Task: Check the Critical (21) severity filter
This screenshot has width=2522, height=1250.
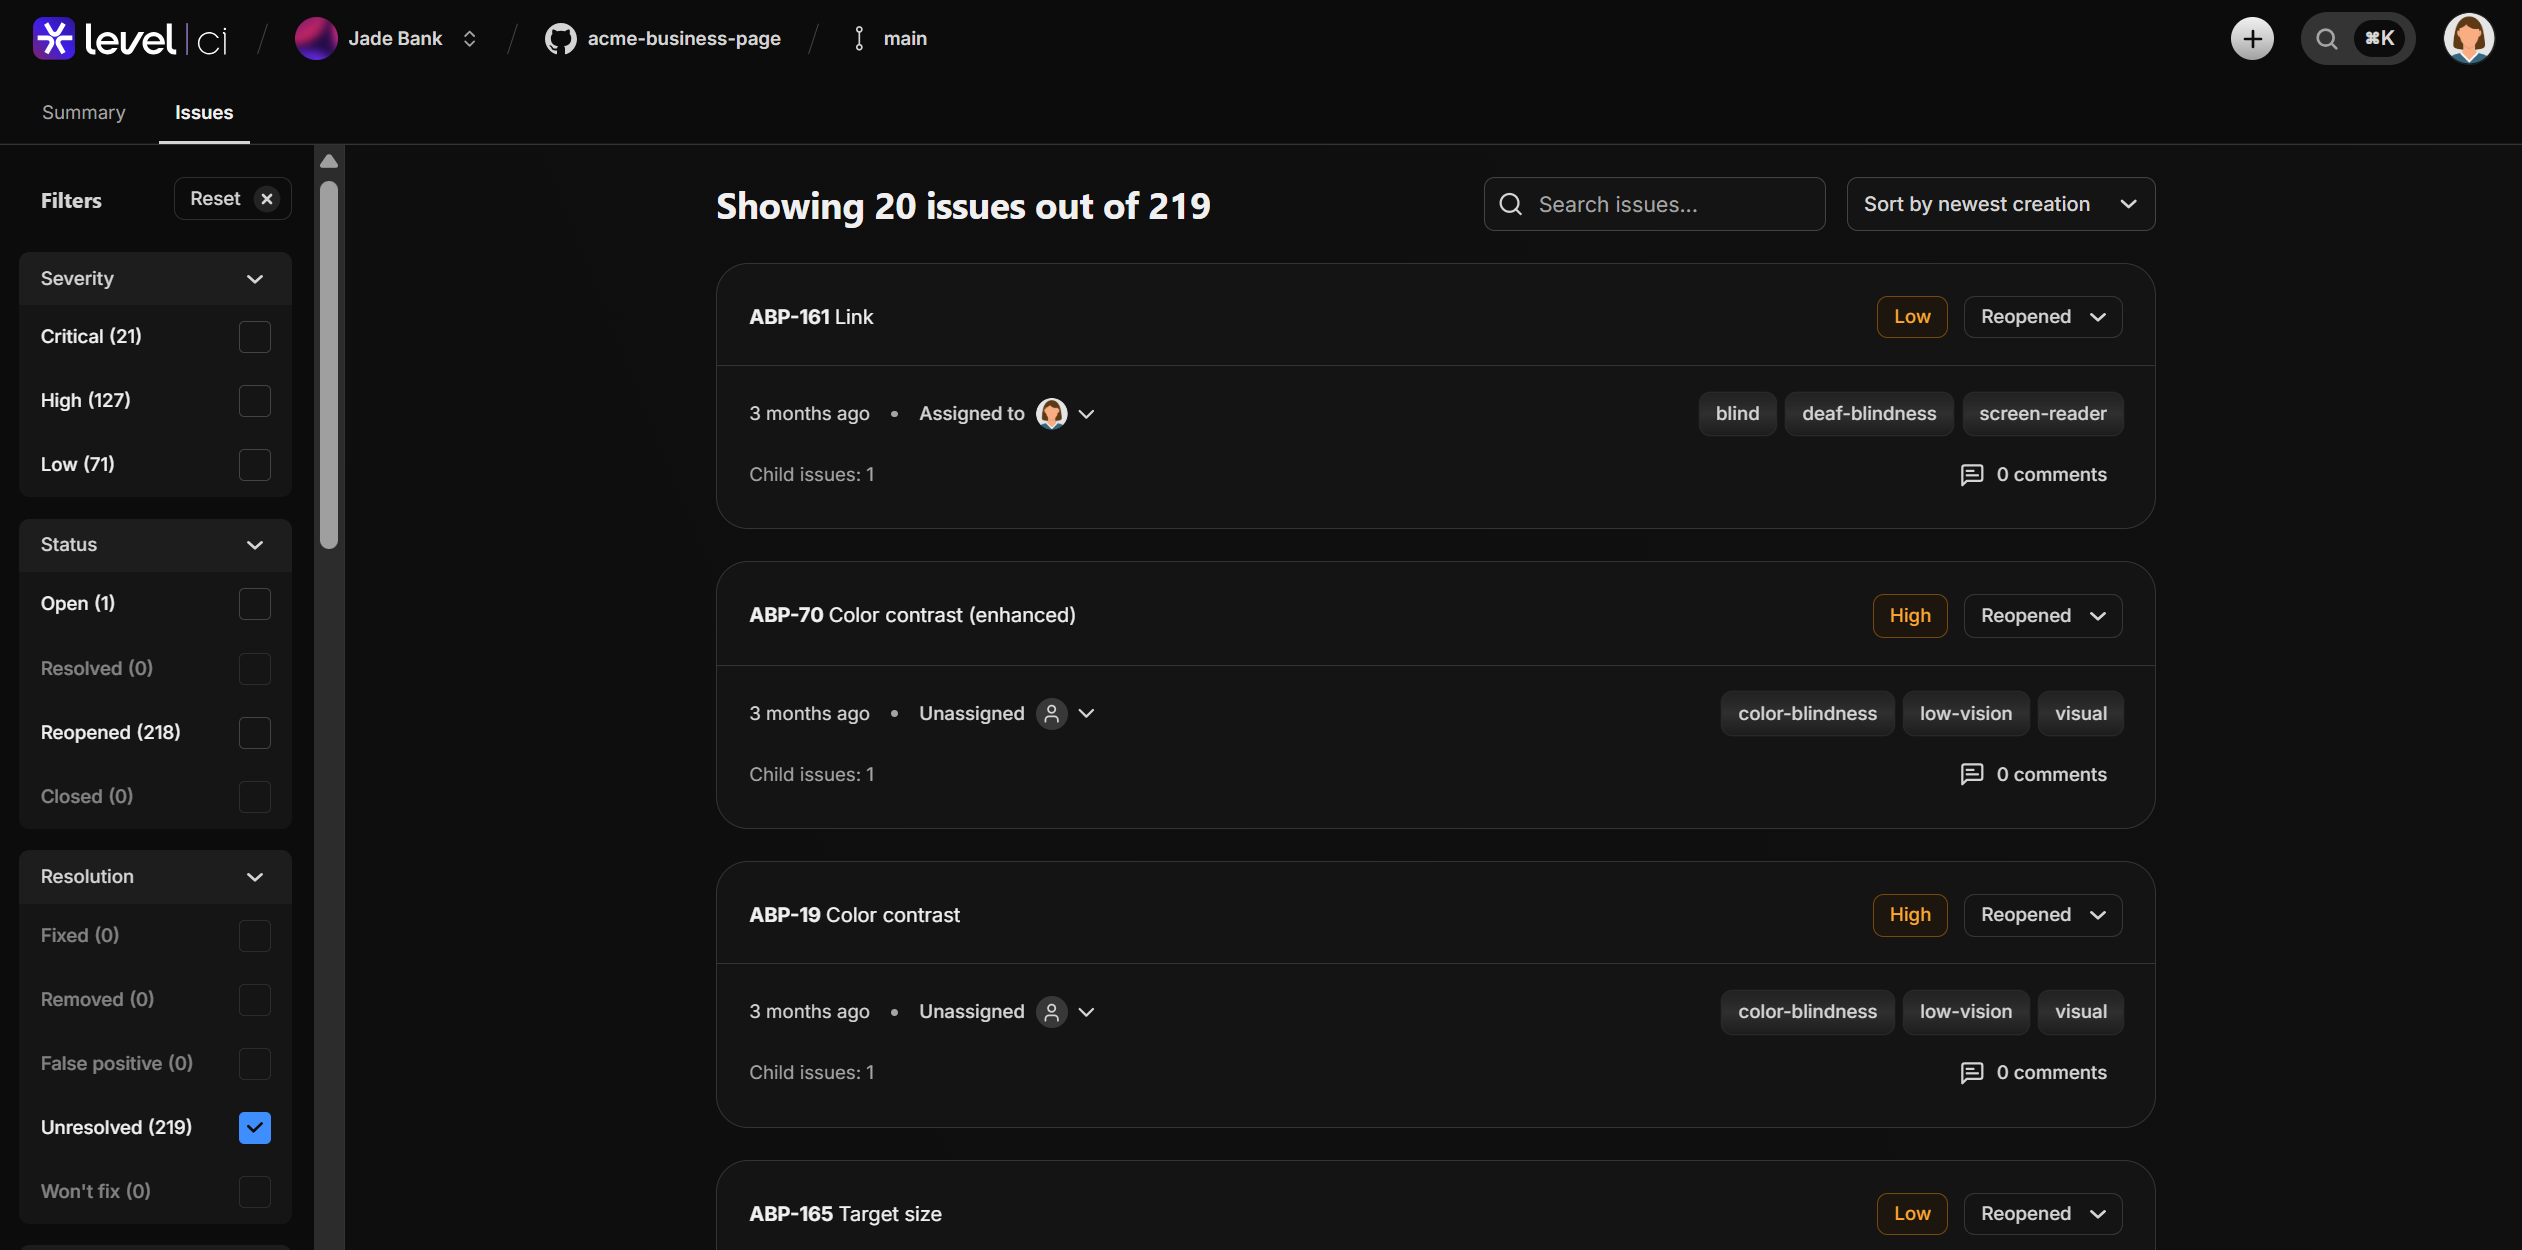Action: point(255,337)
